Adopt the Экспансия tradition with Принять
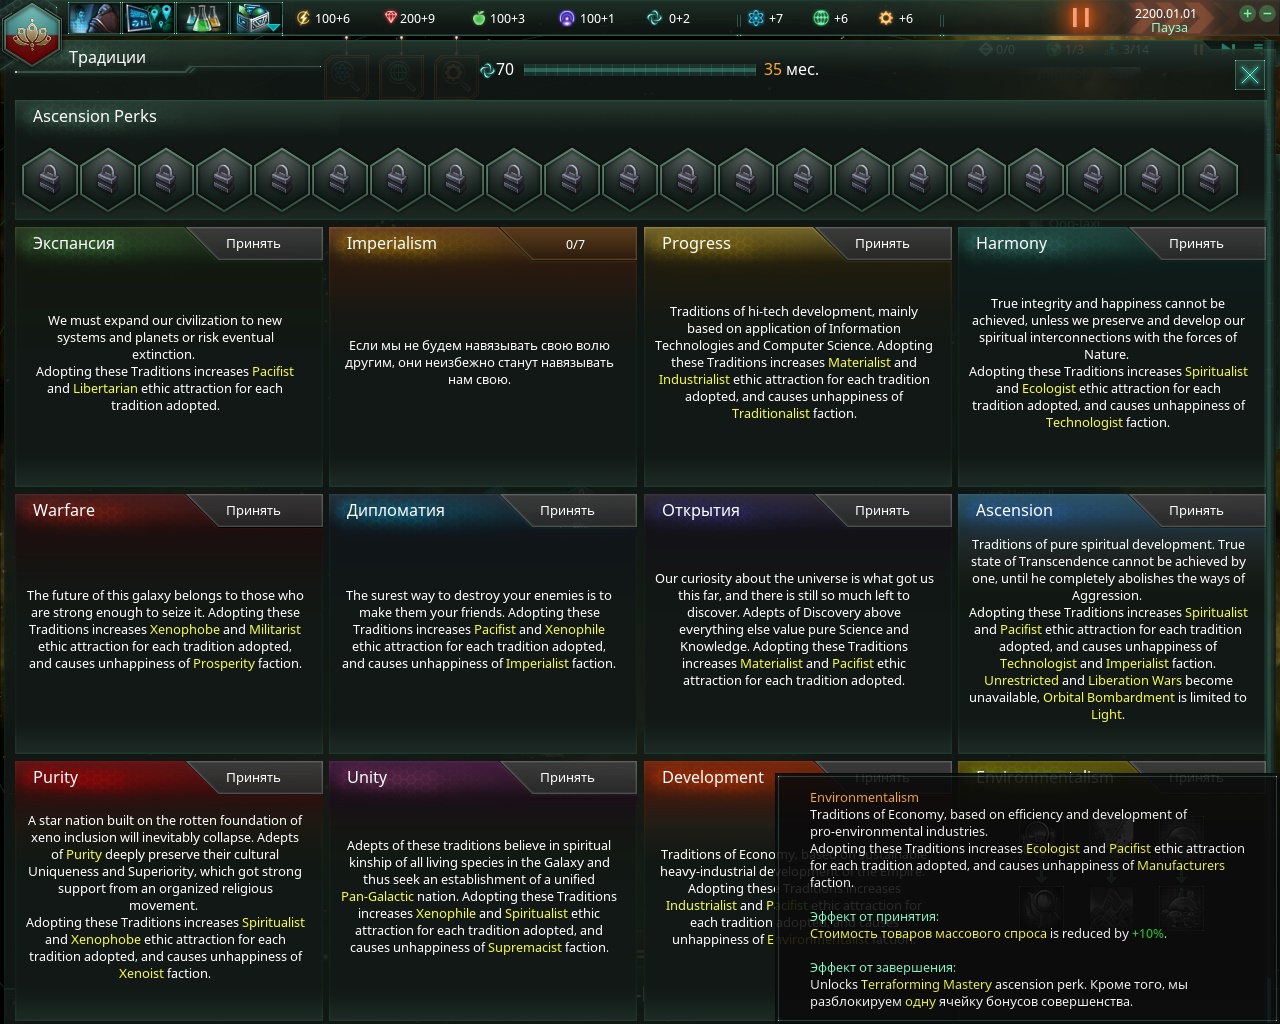This screenshot has height=1024, width=1280. pyautogui.click(x=253, y=243)
